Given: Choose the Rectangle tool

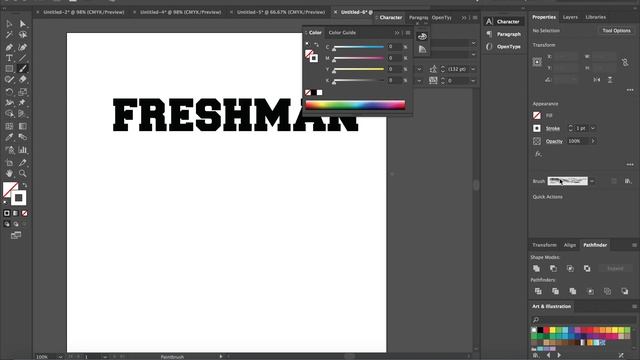Looking at the screenshot, I should [x=9, y=69].
